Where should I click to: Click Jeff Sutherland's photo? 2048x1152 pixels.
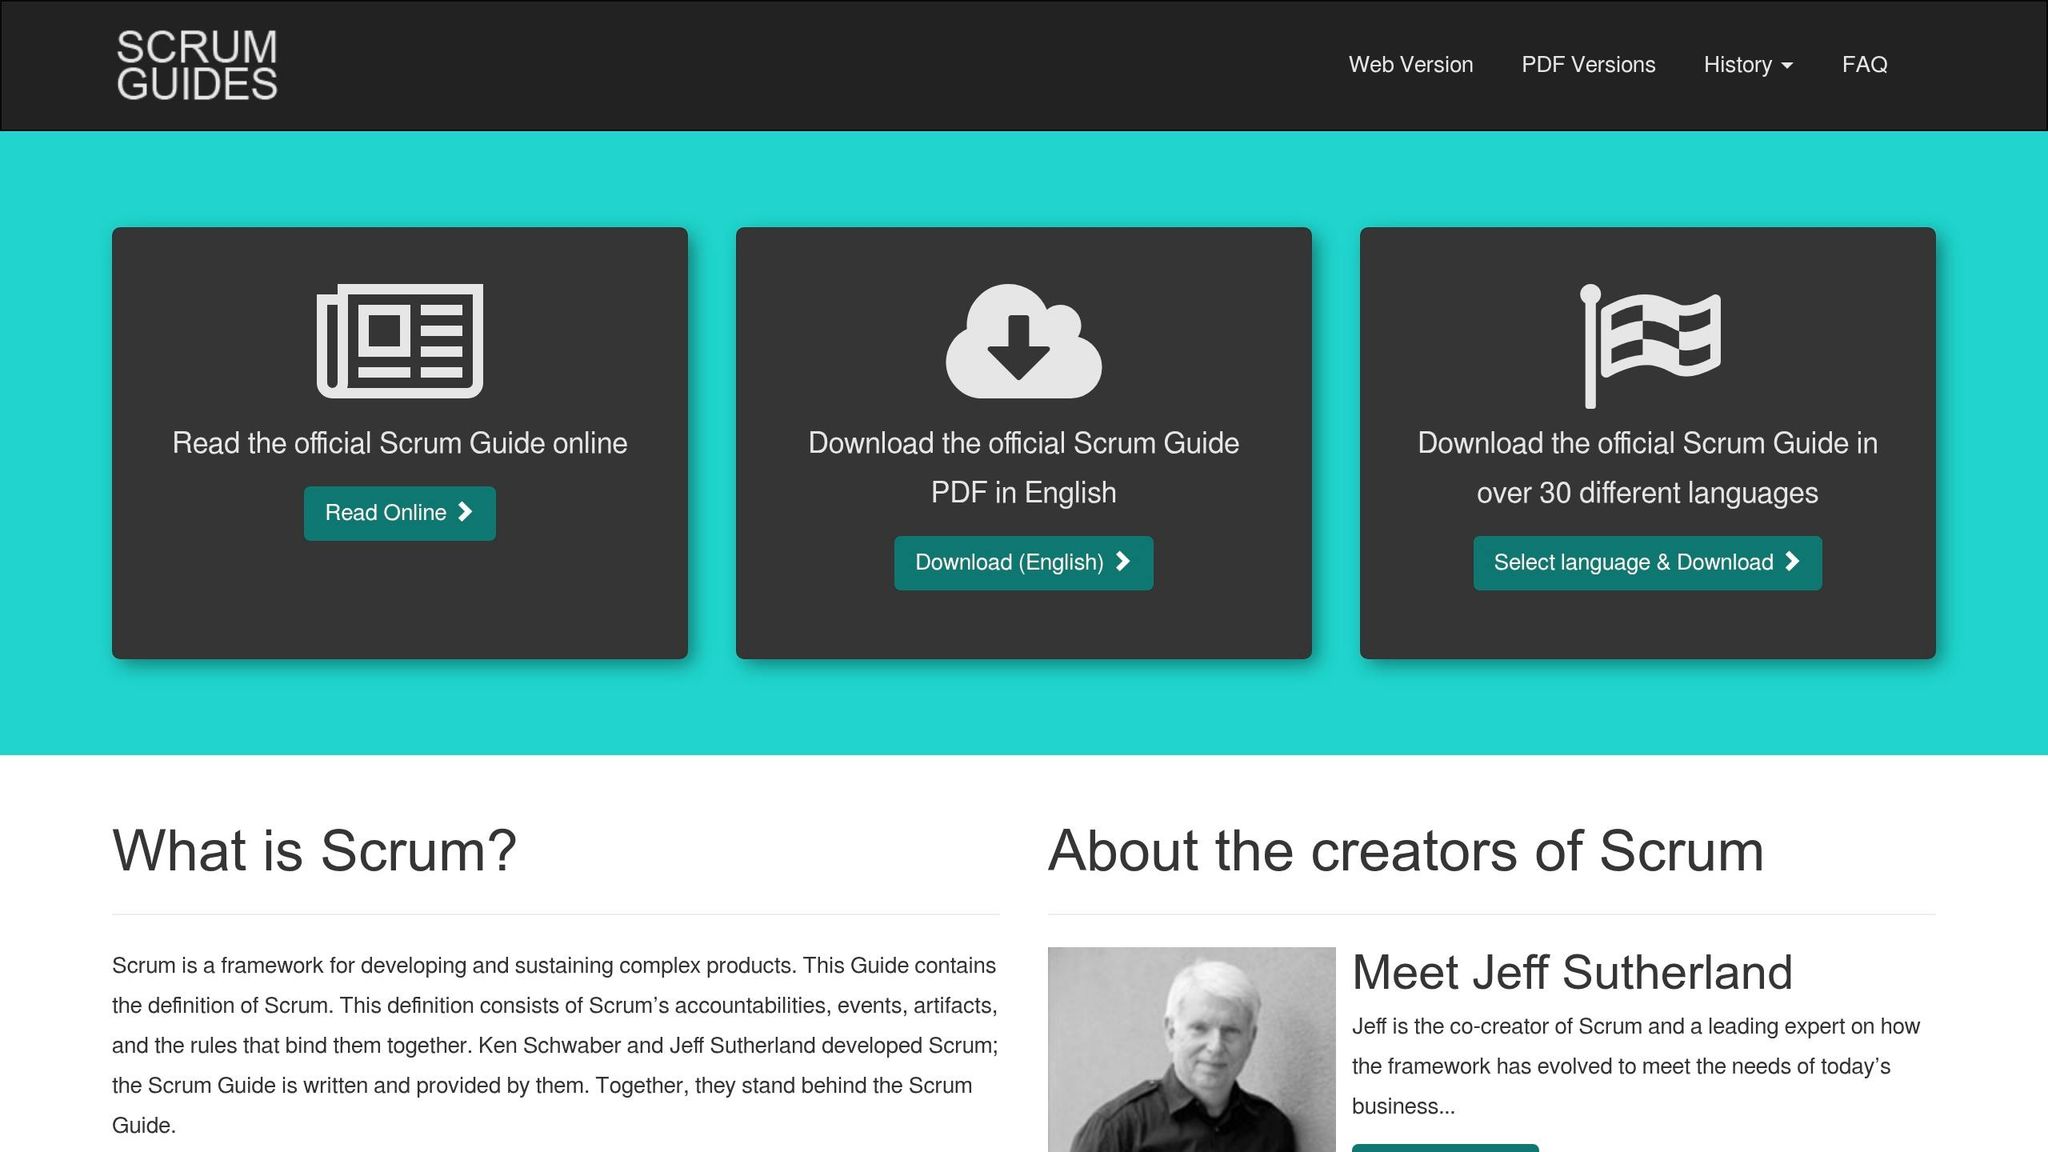coord(1191,1049)
